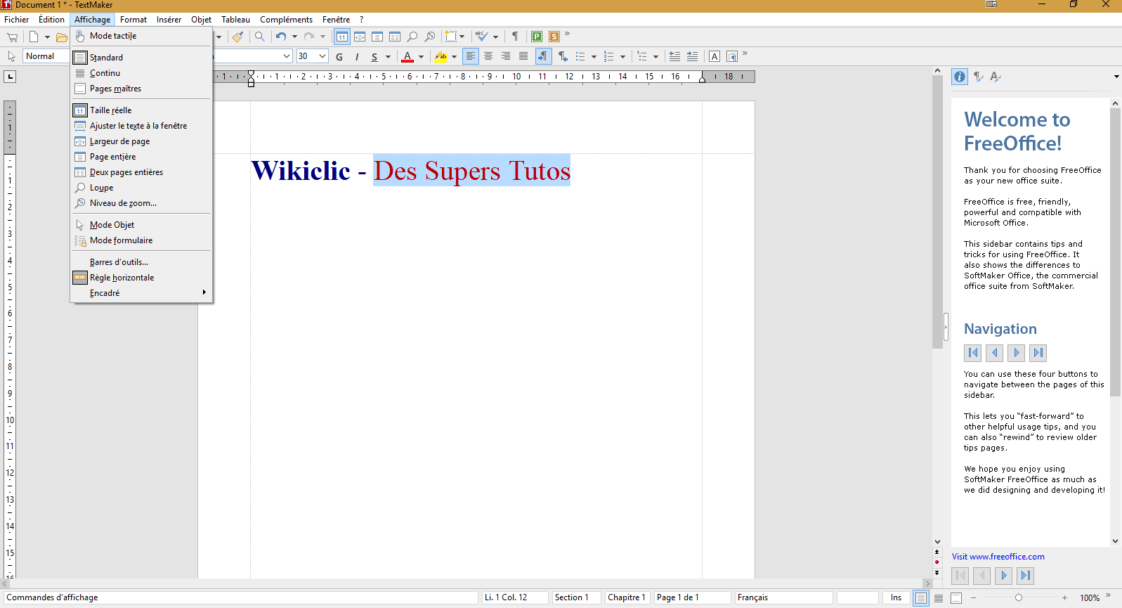1122x608 pixels.
Task: Choose Barres d'outils... menu entry
Action: [141, 262]
